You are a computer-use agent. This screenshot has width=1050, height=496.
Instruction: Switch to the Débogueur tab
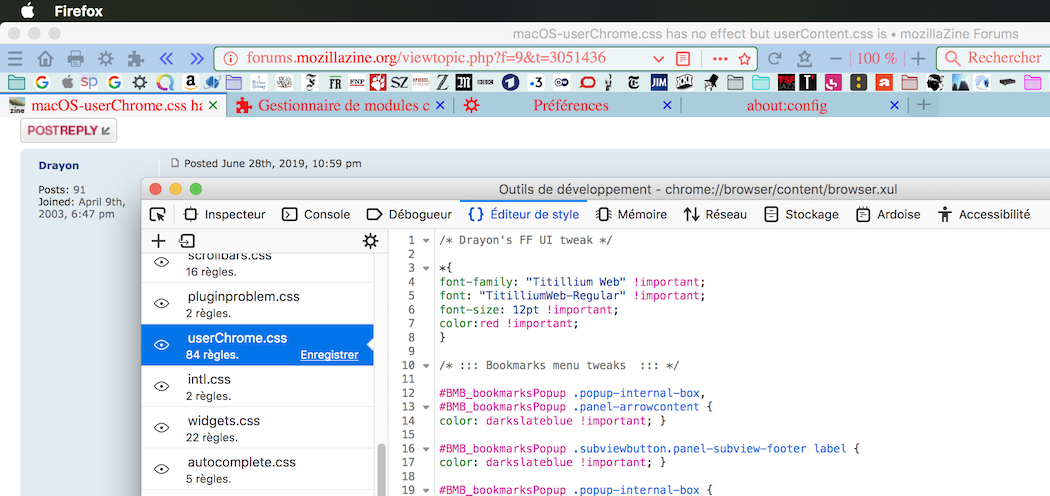coord(409,214)
